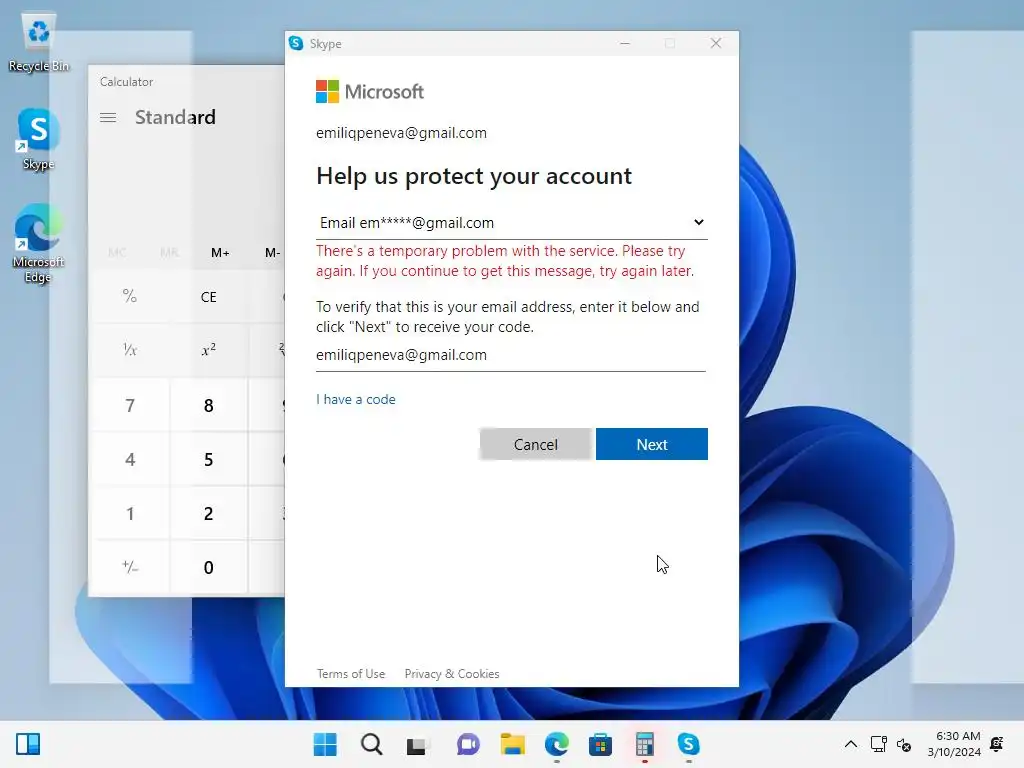1024x768 pixels.
Task: Click digit 1 in Calculator
Action: pos(129,513)
